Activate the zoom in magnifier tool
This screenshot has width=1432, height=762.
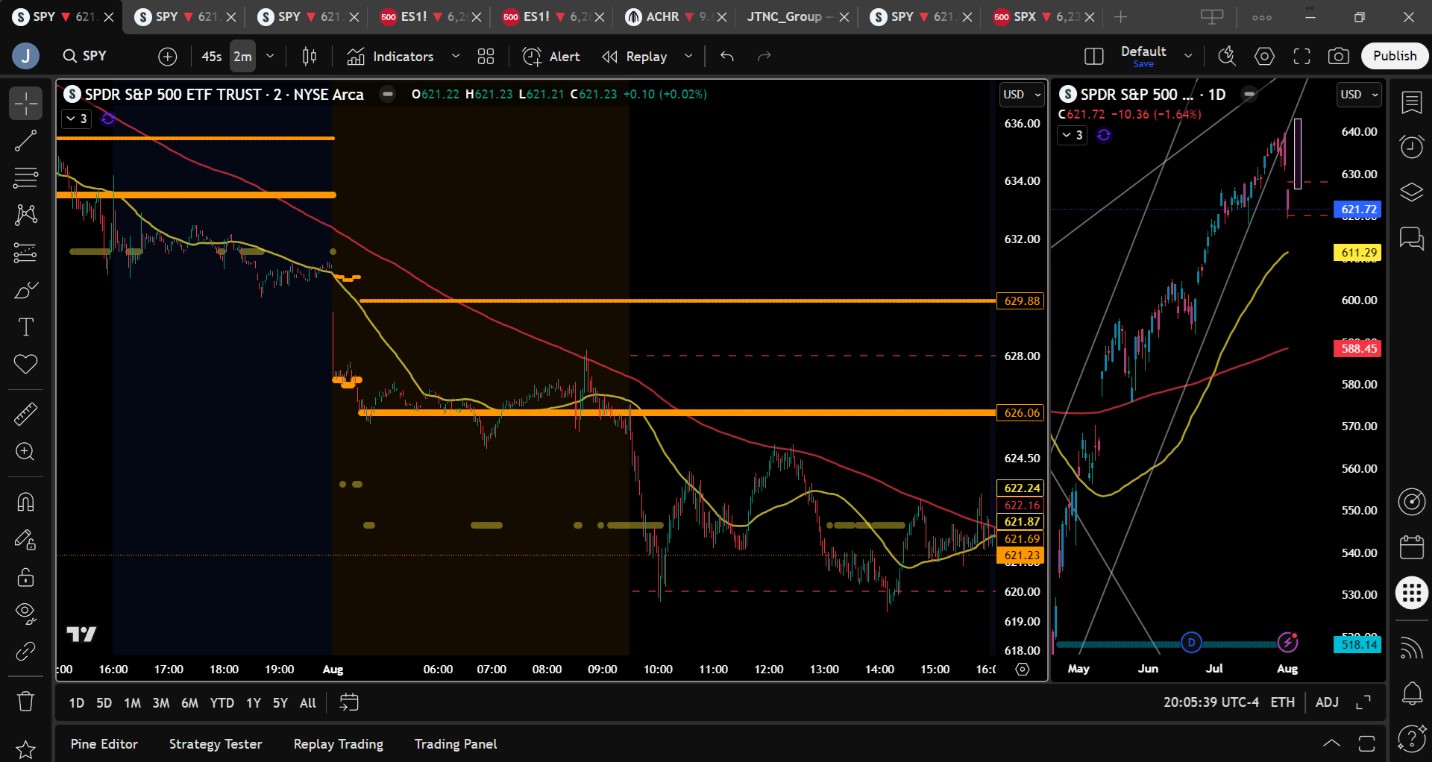pyautogui.click(x=26, y=451)
